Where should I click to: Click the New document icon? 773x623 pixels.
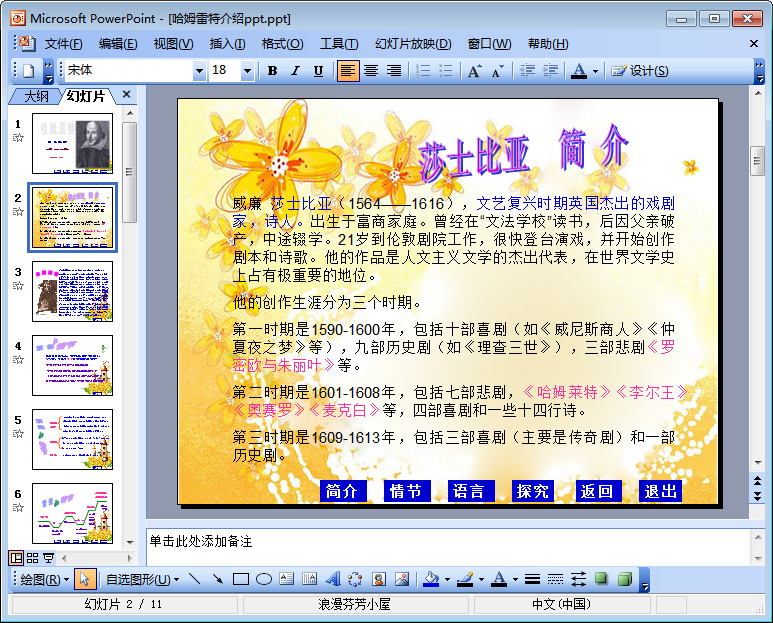[28, 71]
